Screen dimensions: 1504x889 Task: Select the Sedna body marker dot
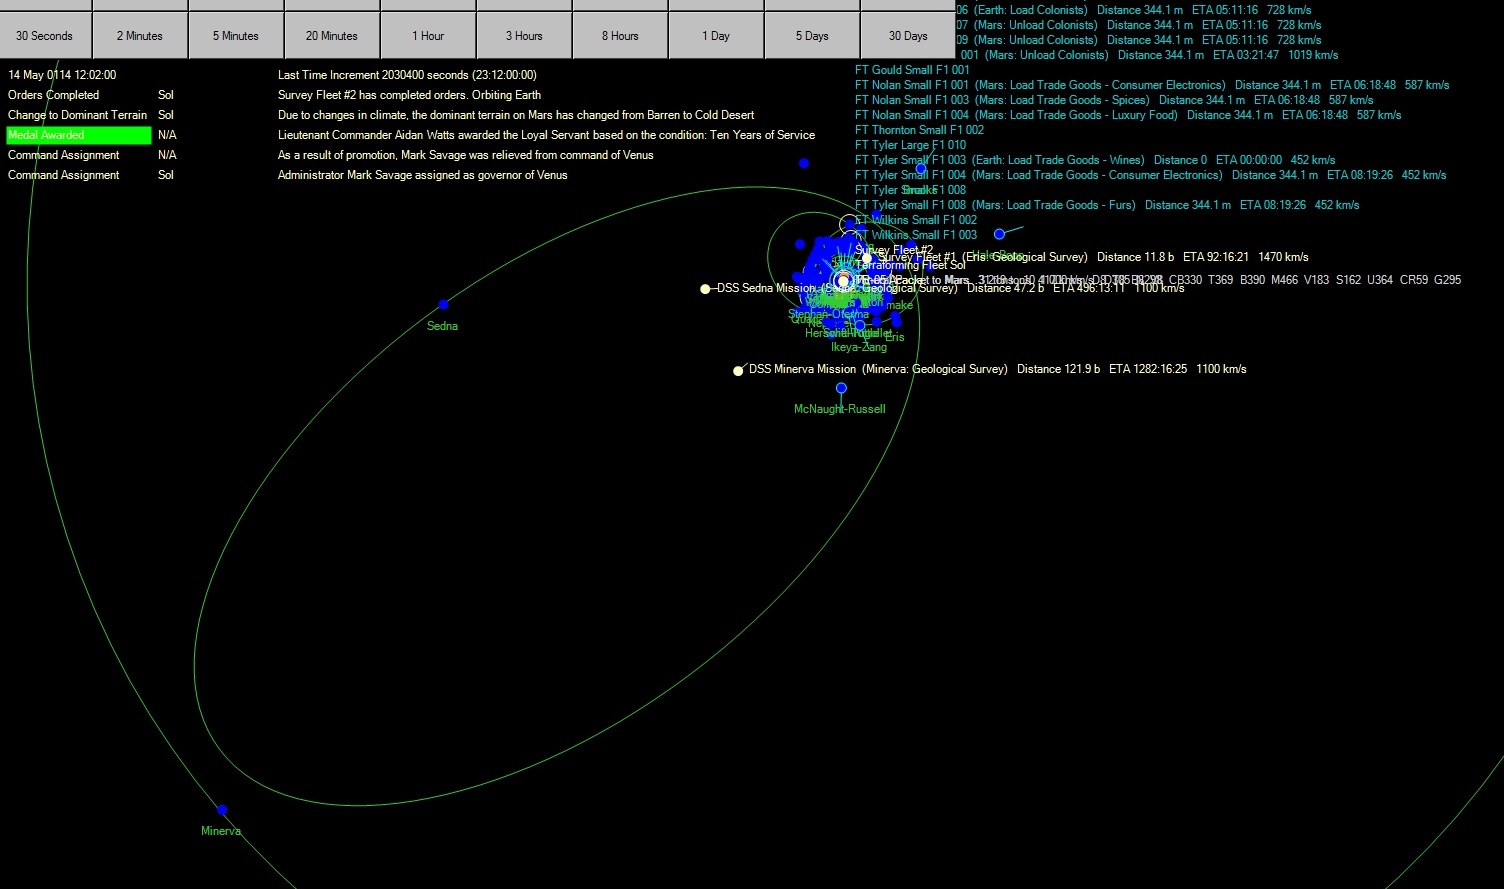(444, 304)
